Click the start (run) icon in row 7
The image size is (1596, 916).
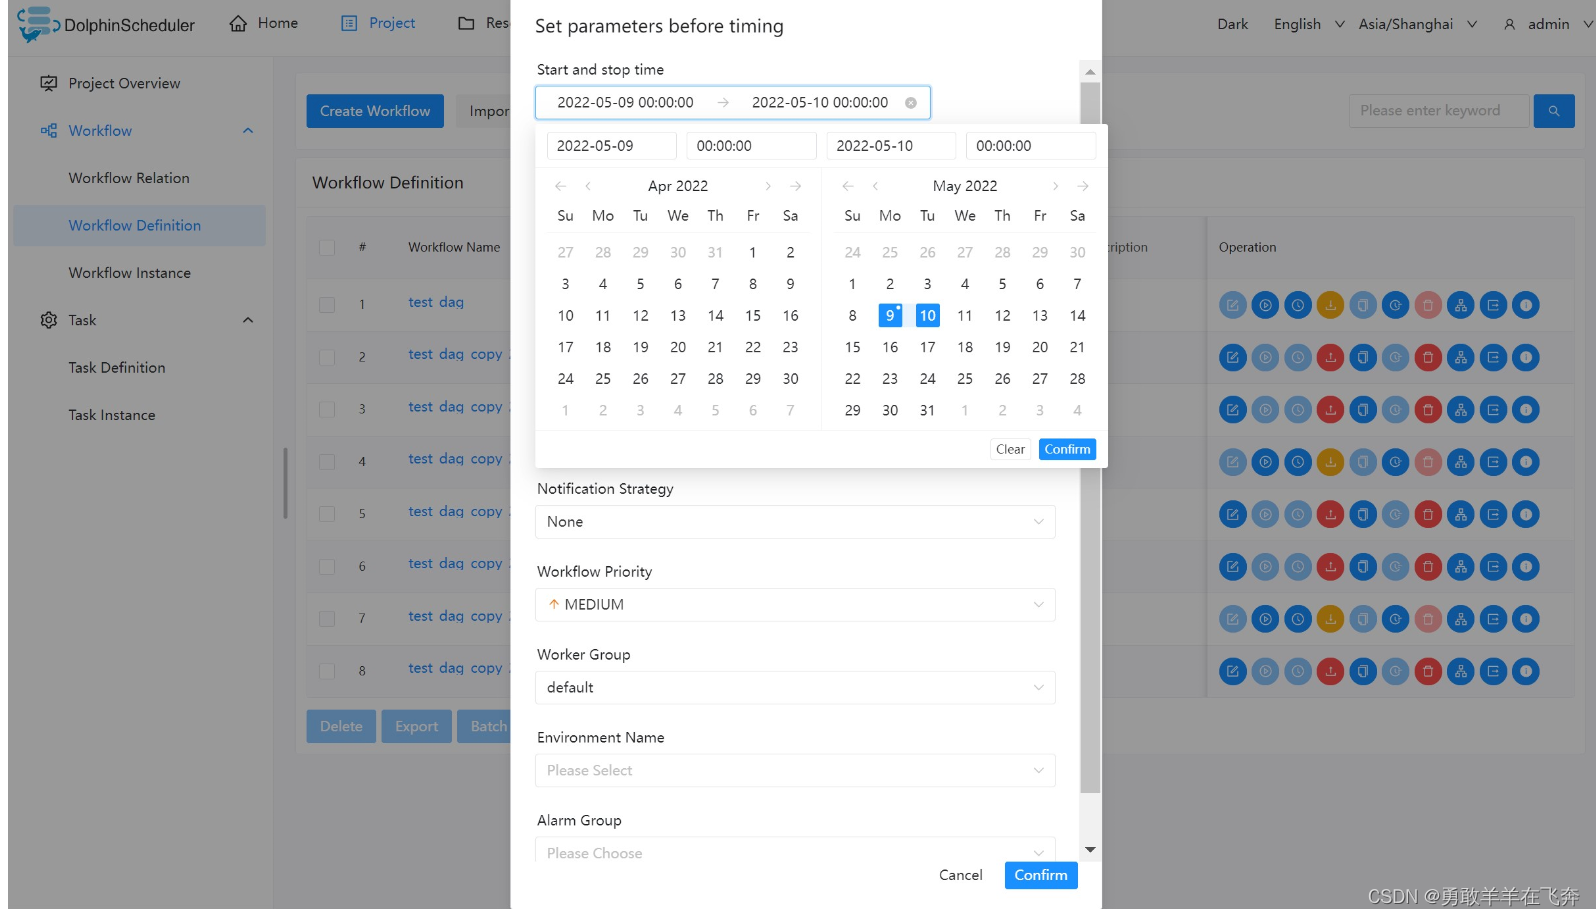(1265, 619)
